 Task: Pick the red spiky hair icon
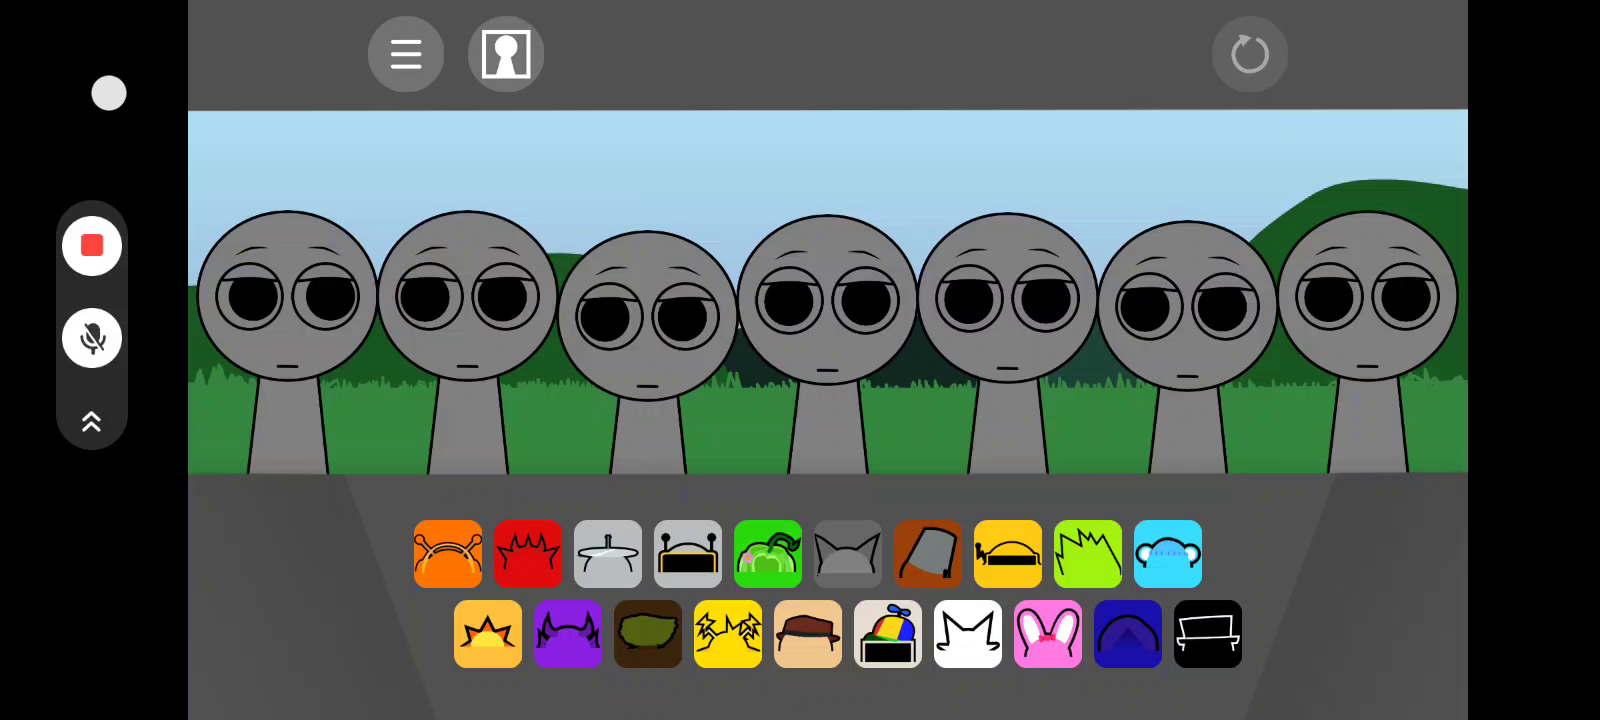(x=528, y=554)
